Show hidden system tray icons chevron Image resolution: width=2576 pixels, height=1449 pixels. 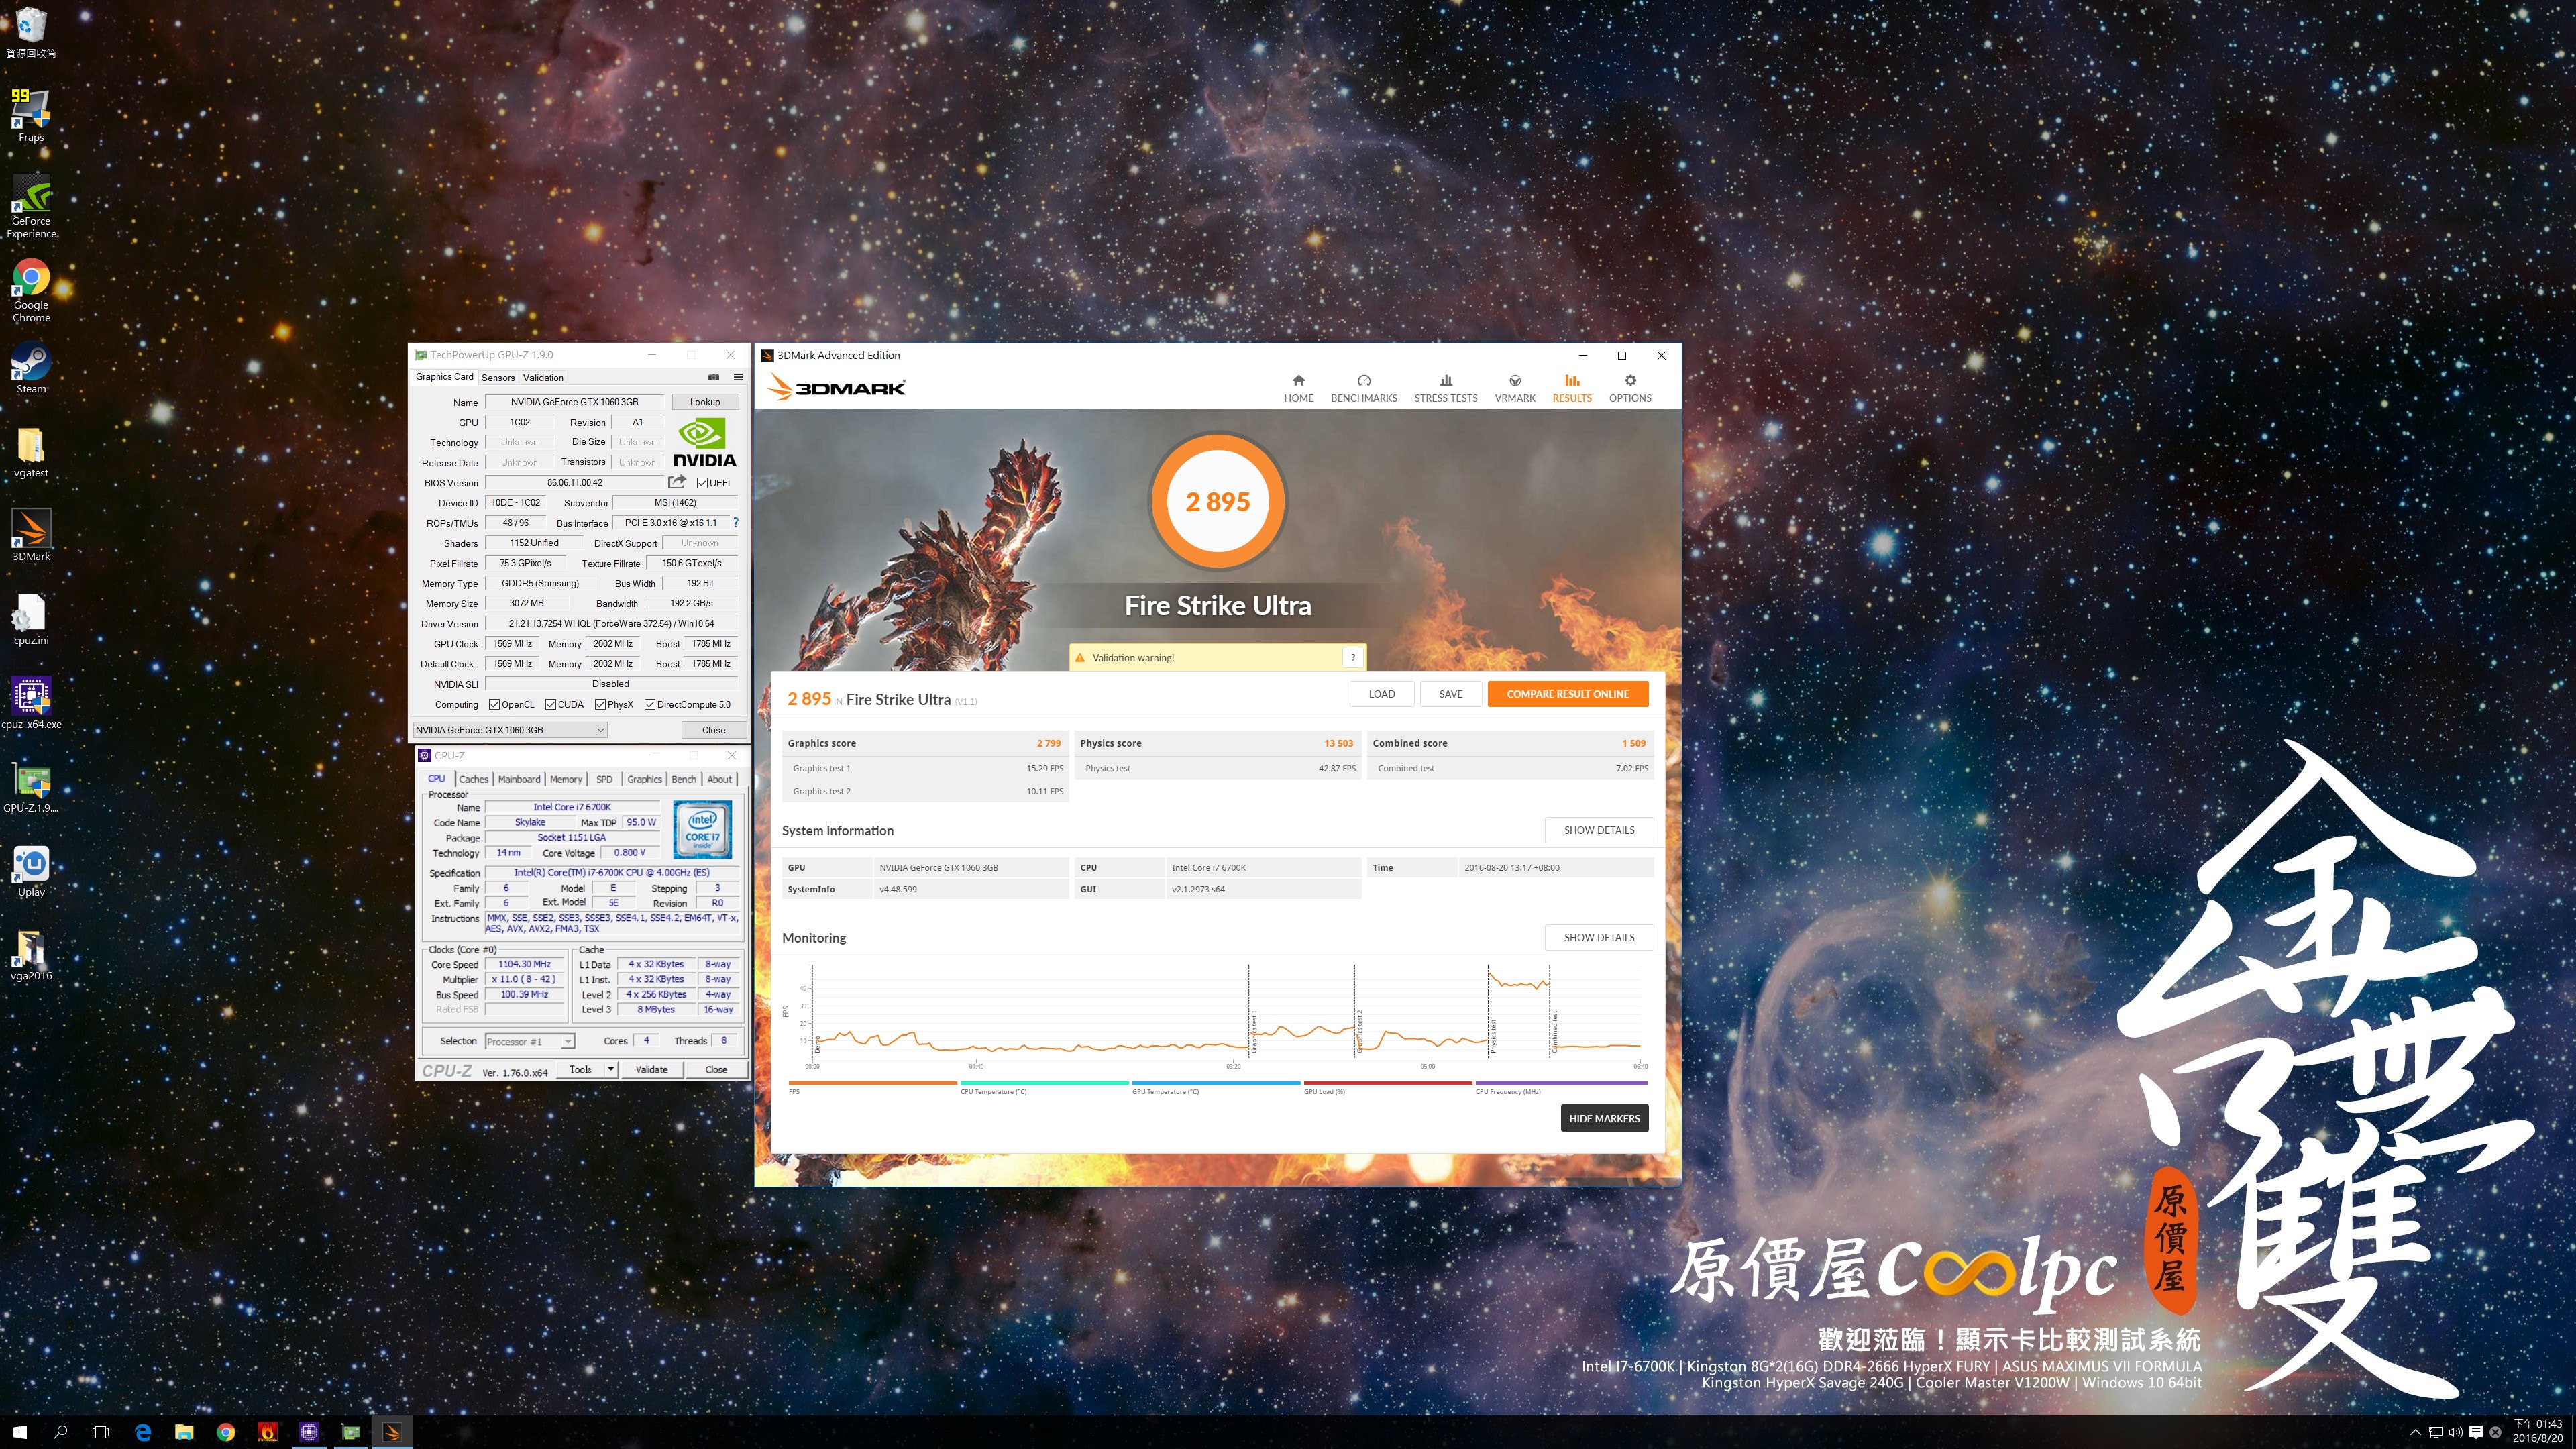[2415, 1432]
